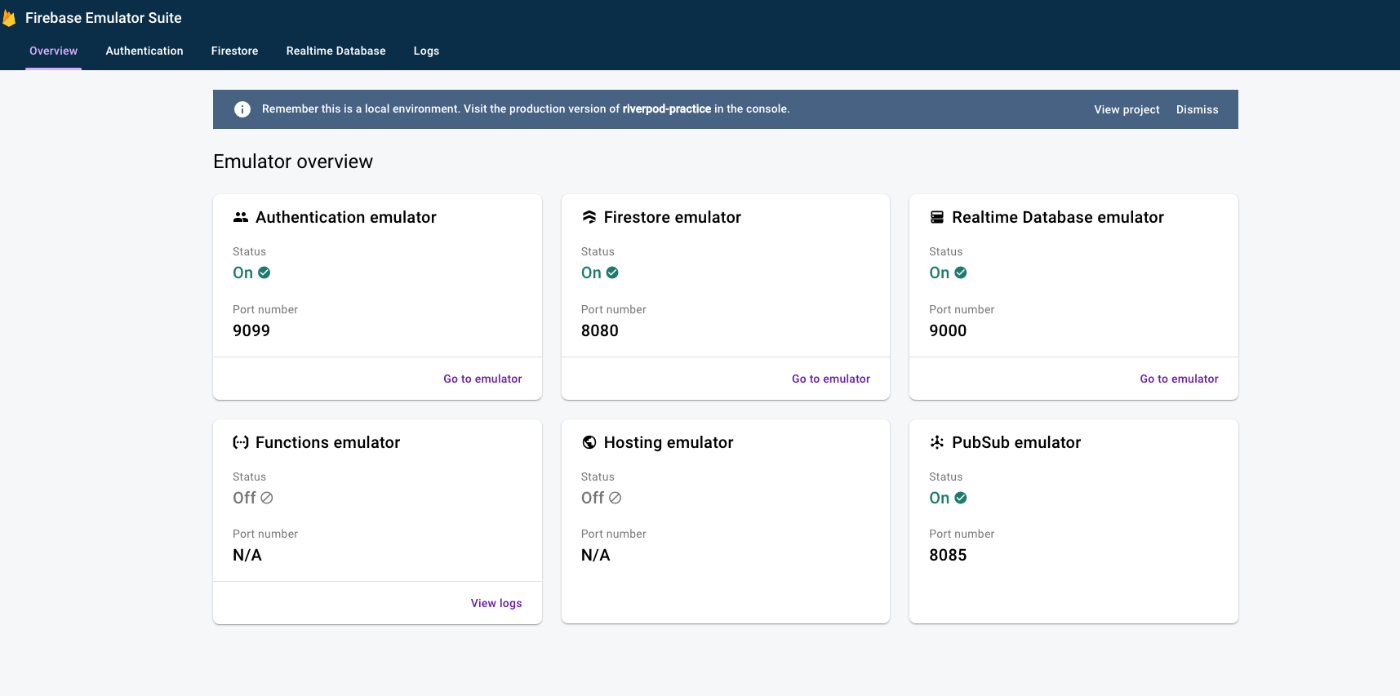
Task: Go to the Authentication emulator
Action: click(483, 379)
